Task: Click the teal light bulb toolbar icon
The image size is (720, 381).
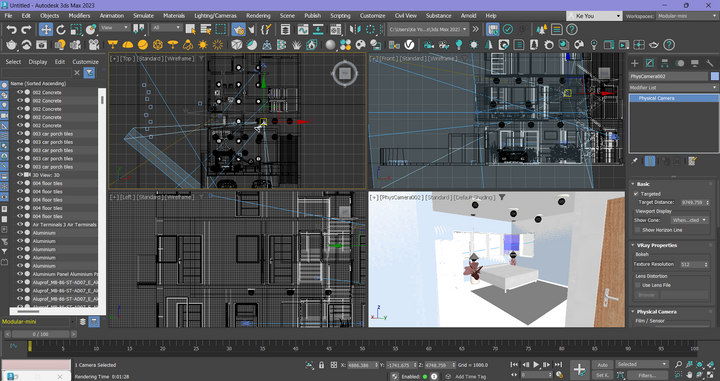Action: pos(458,45)
